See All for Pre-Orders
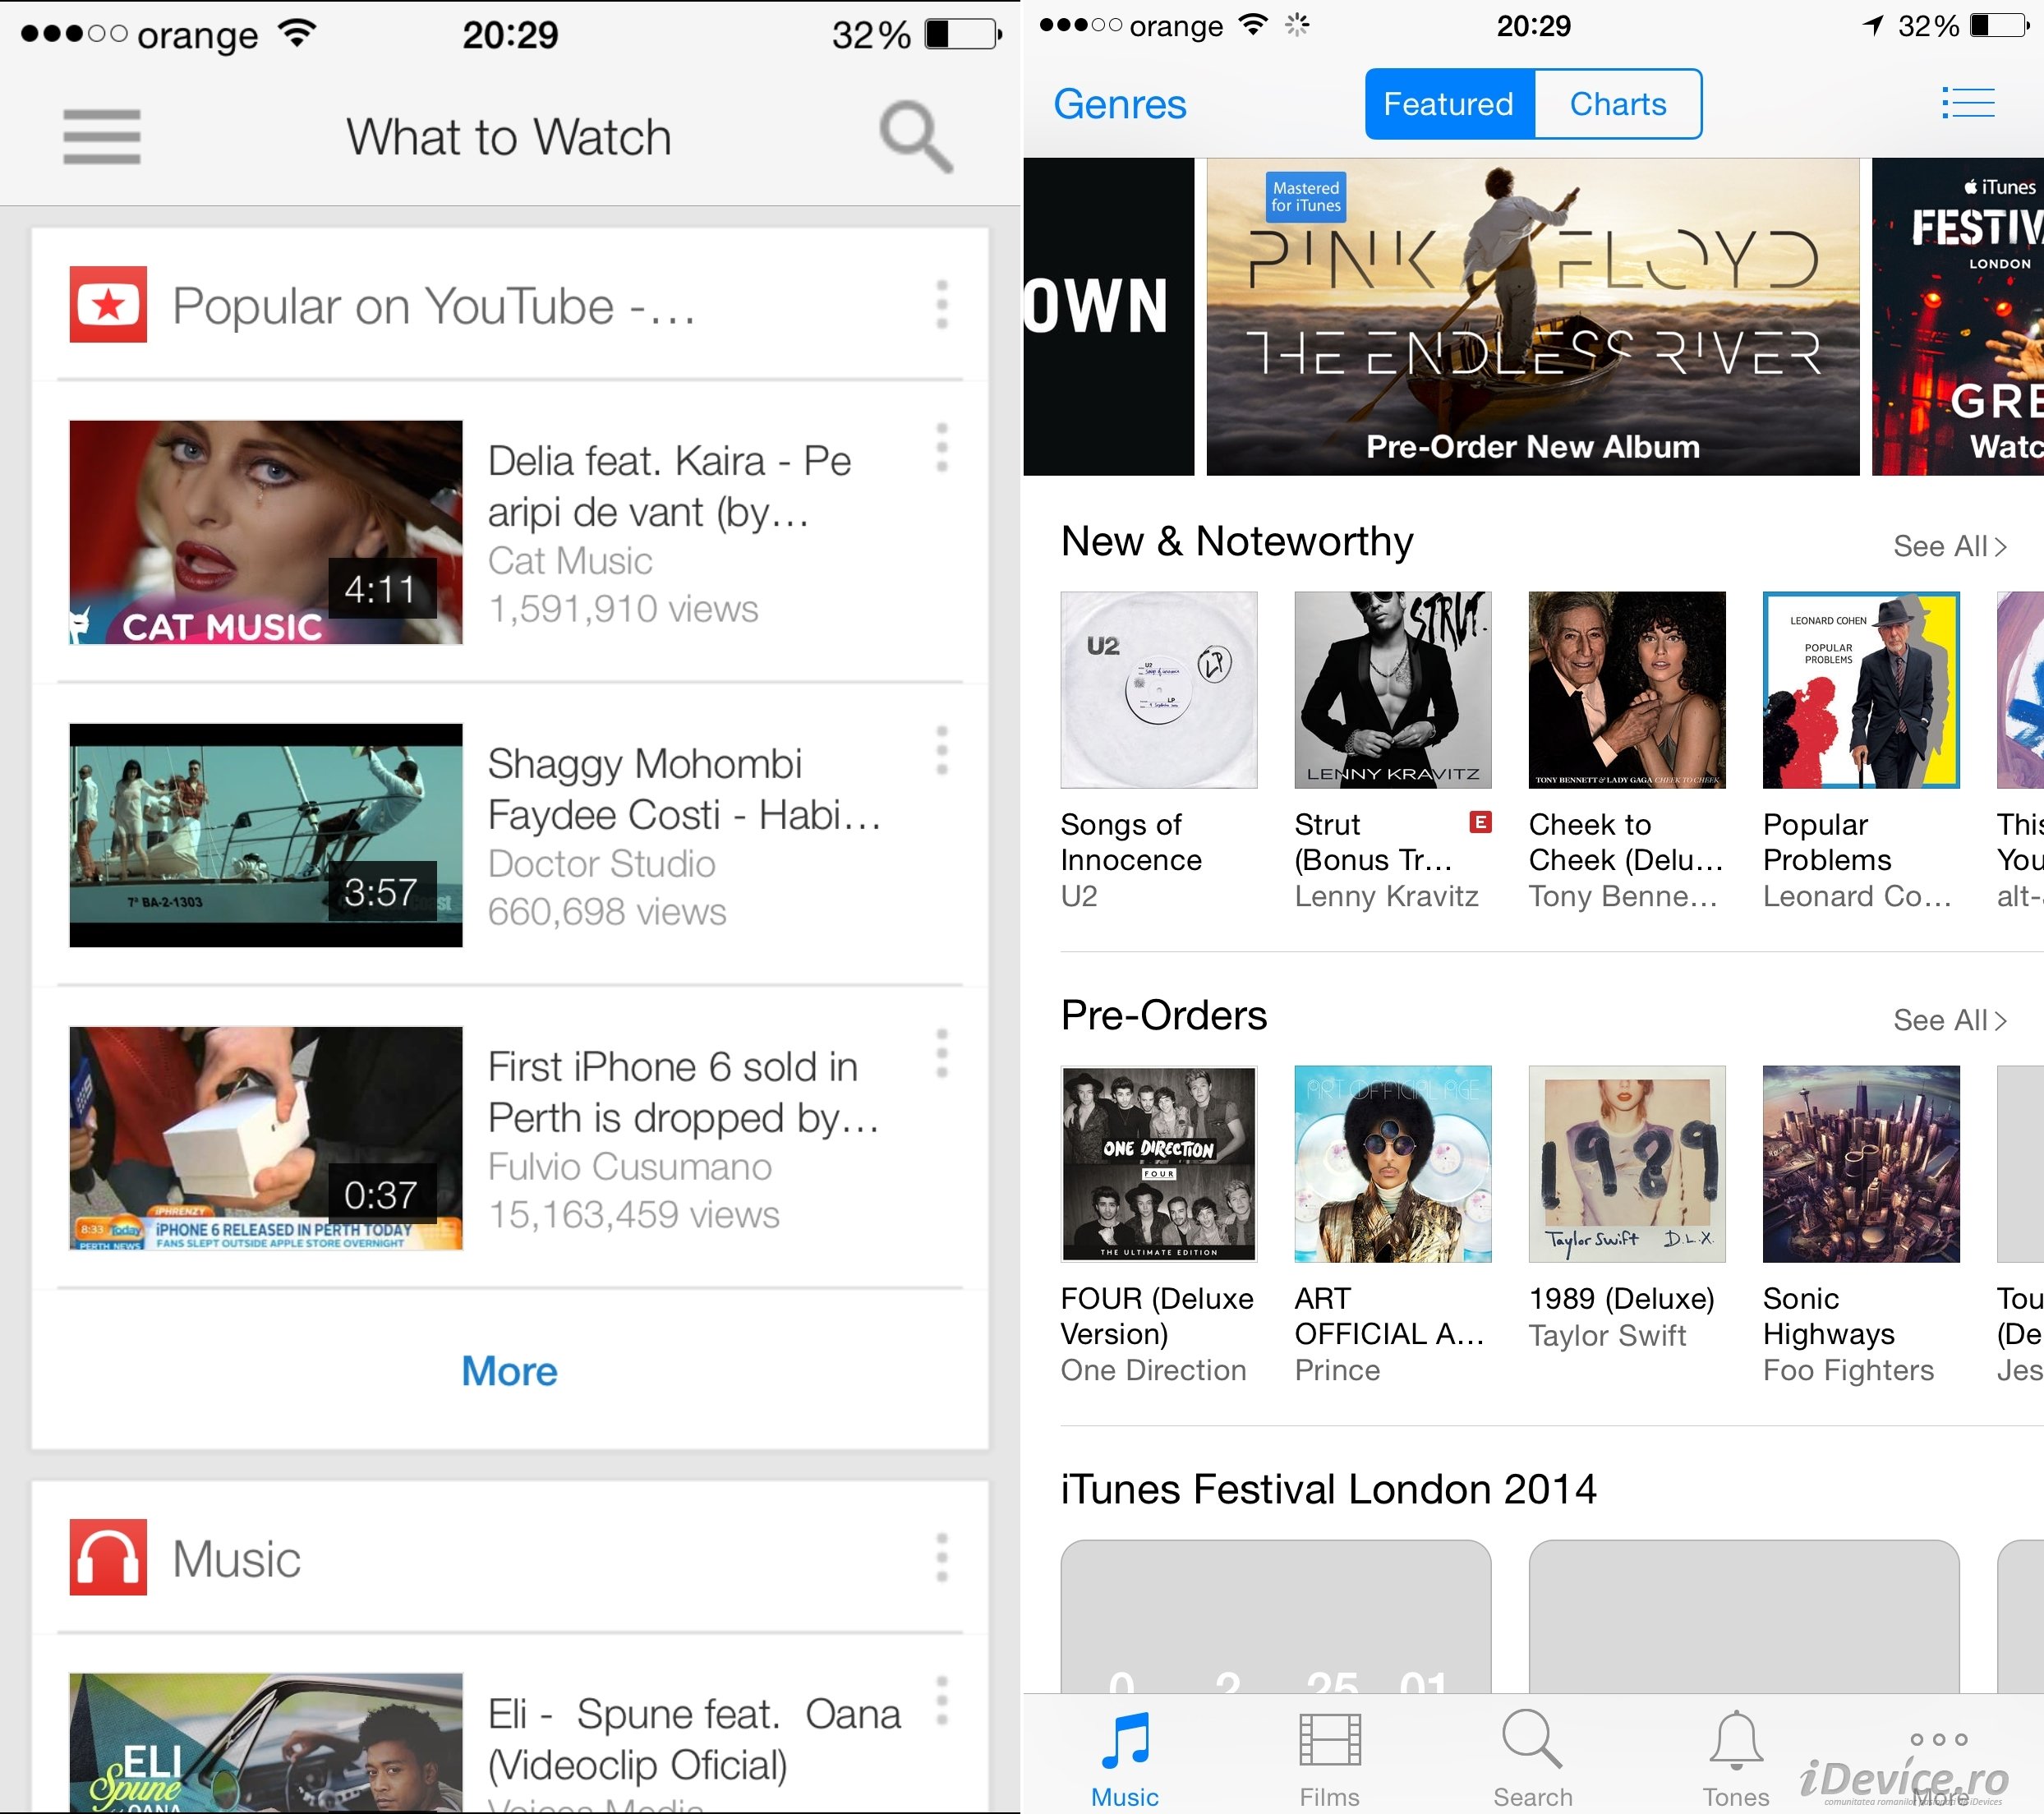Viewport: 2044px width, 1814px height. click(1950, 1020)
